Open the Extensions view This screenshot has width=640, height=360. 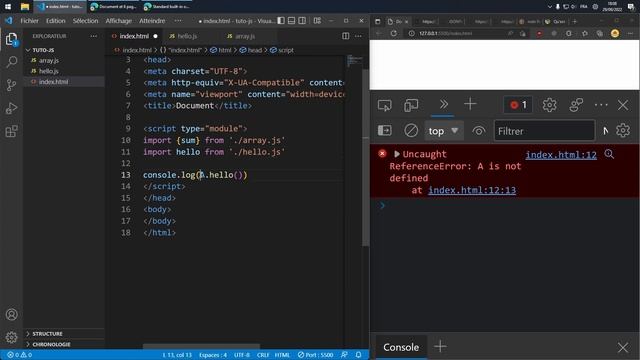tap(11, 131)
